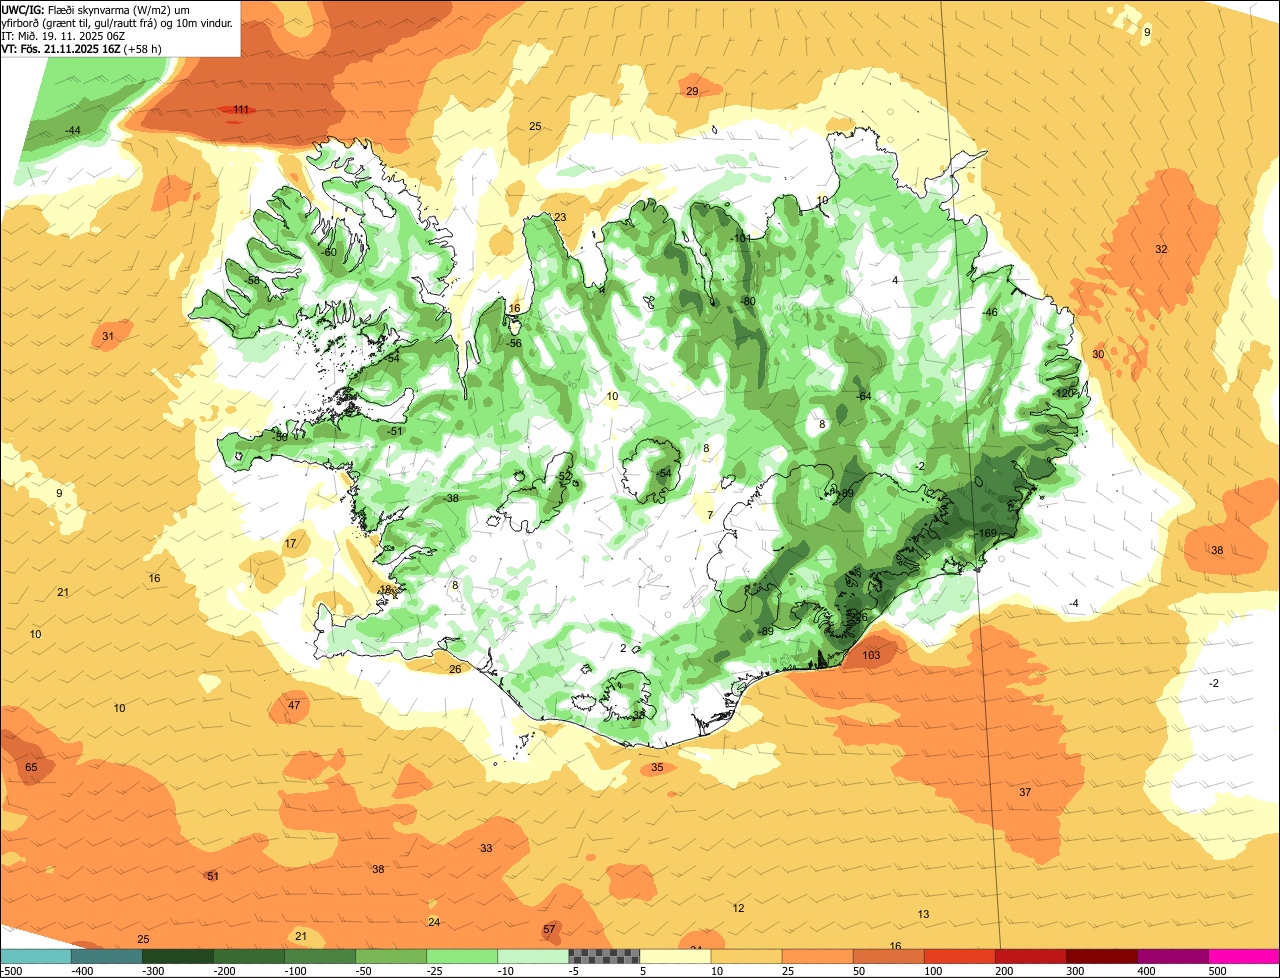Click the value -80 in north Iceland
Screen dimensions: 1280x978
(747, 302)
